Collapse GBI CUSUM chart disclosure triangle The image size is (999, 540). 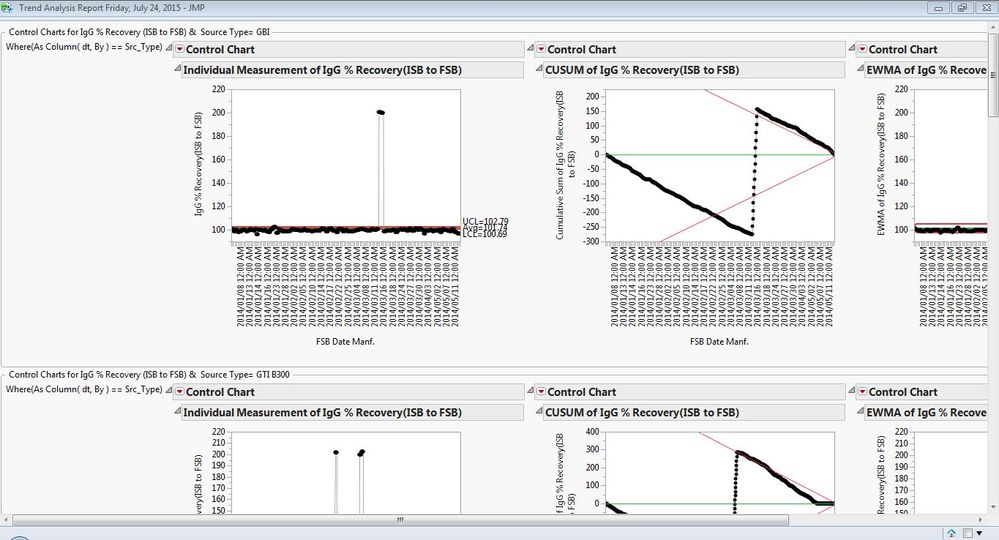(x=539, y=69)
